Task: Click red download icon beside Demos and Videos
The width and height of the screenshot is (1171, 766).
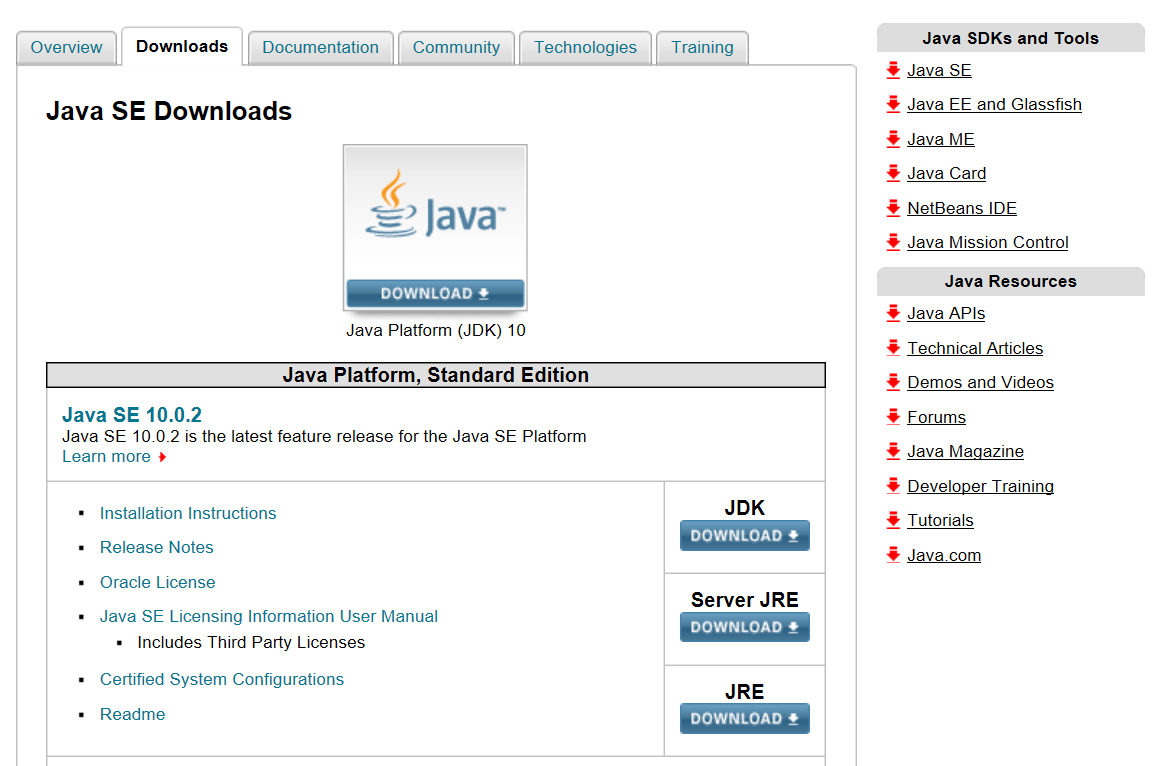Action: point(893,382)
